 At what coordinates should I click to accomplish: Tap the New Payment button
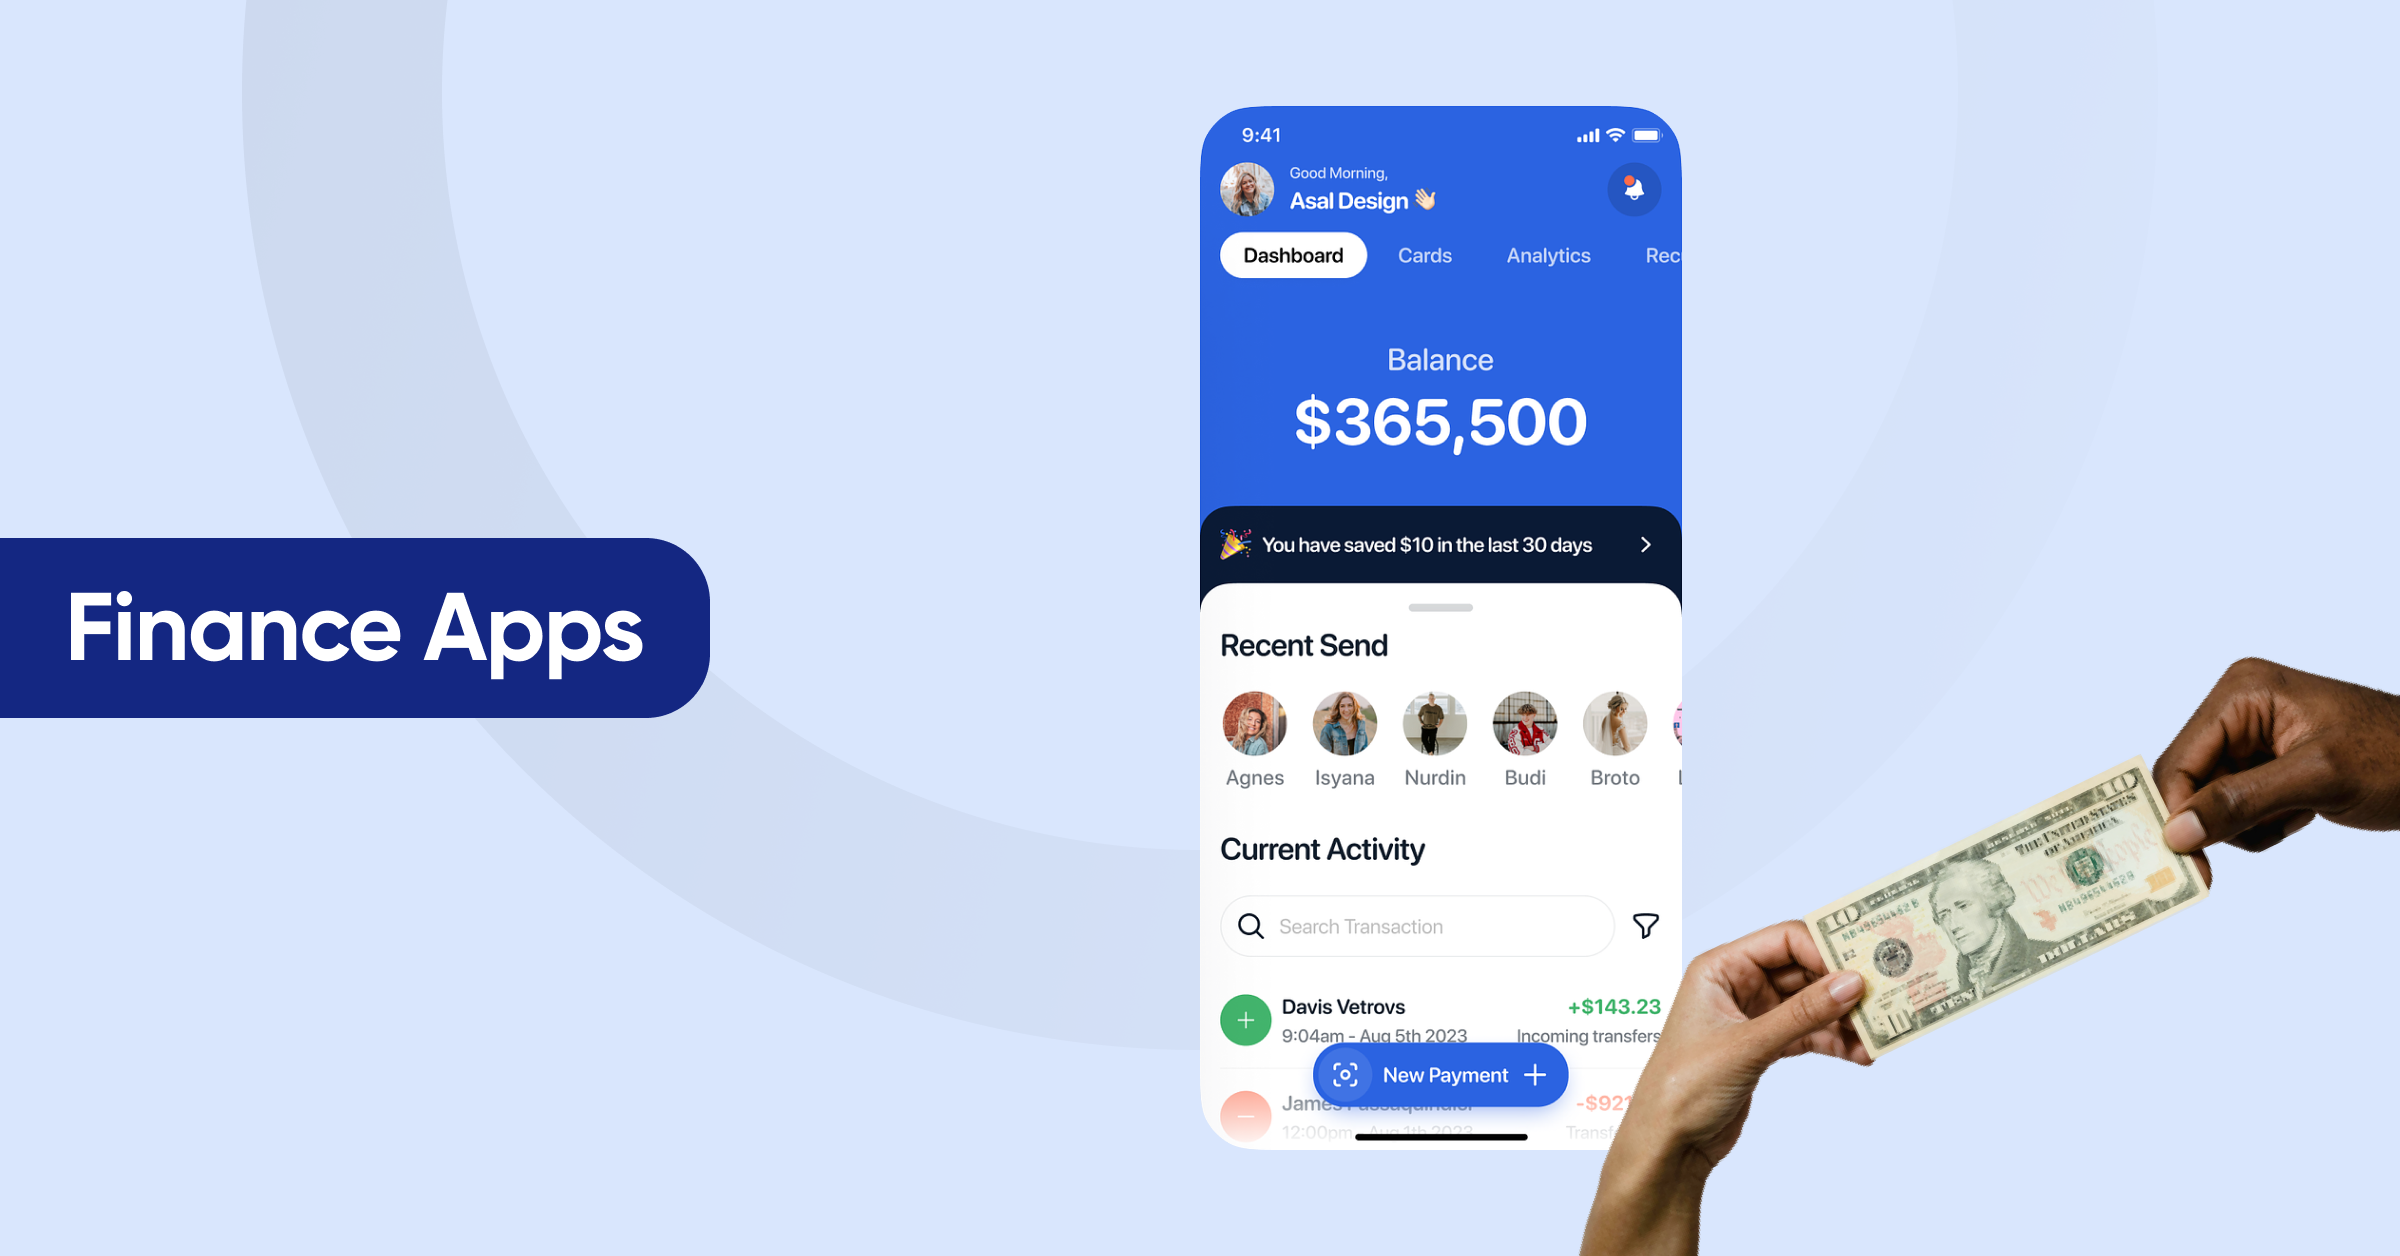(1437, 1075)
